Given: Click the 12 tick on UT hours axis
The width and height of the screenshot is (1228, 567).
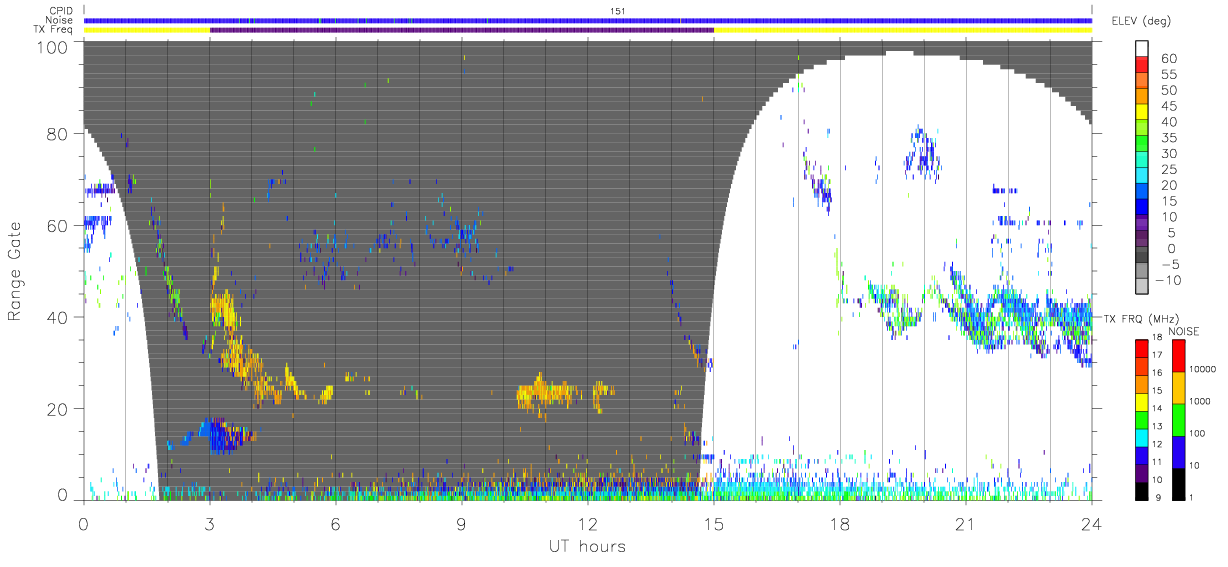Looking at the screenshot, I should (587, 523).
